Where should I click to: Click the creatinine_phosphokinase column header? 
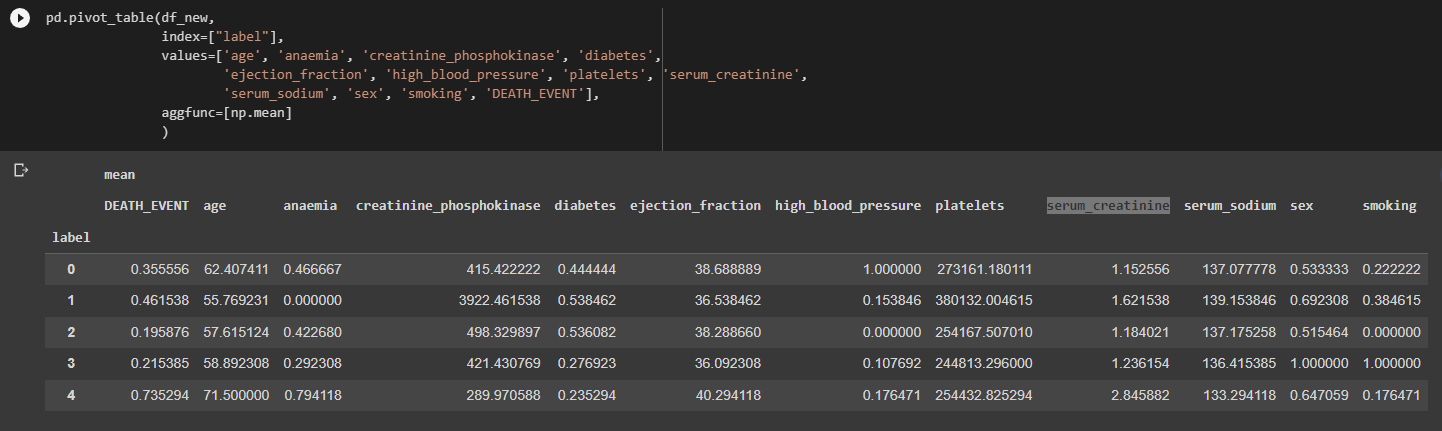tap(448, 206)
